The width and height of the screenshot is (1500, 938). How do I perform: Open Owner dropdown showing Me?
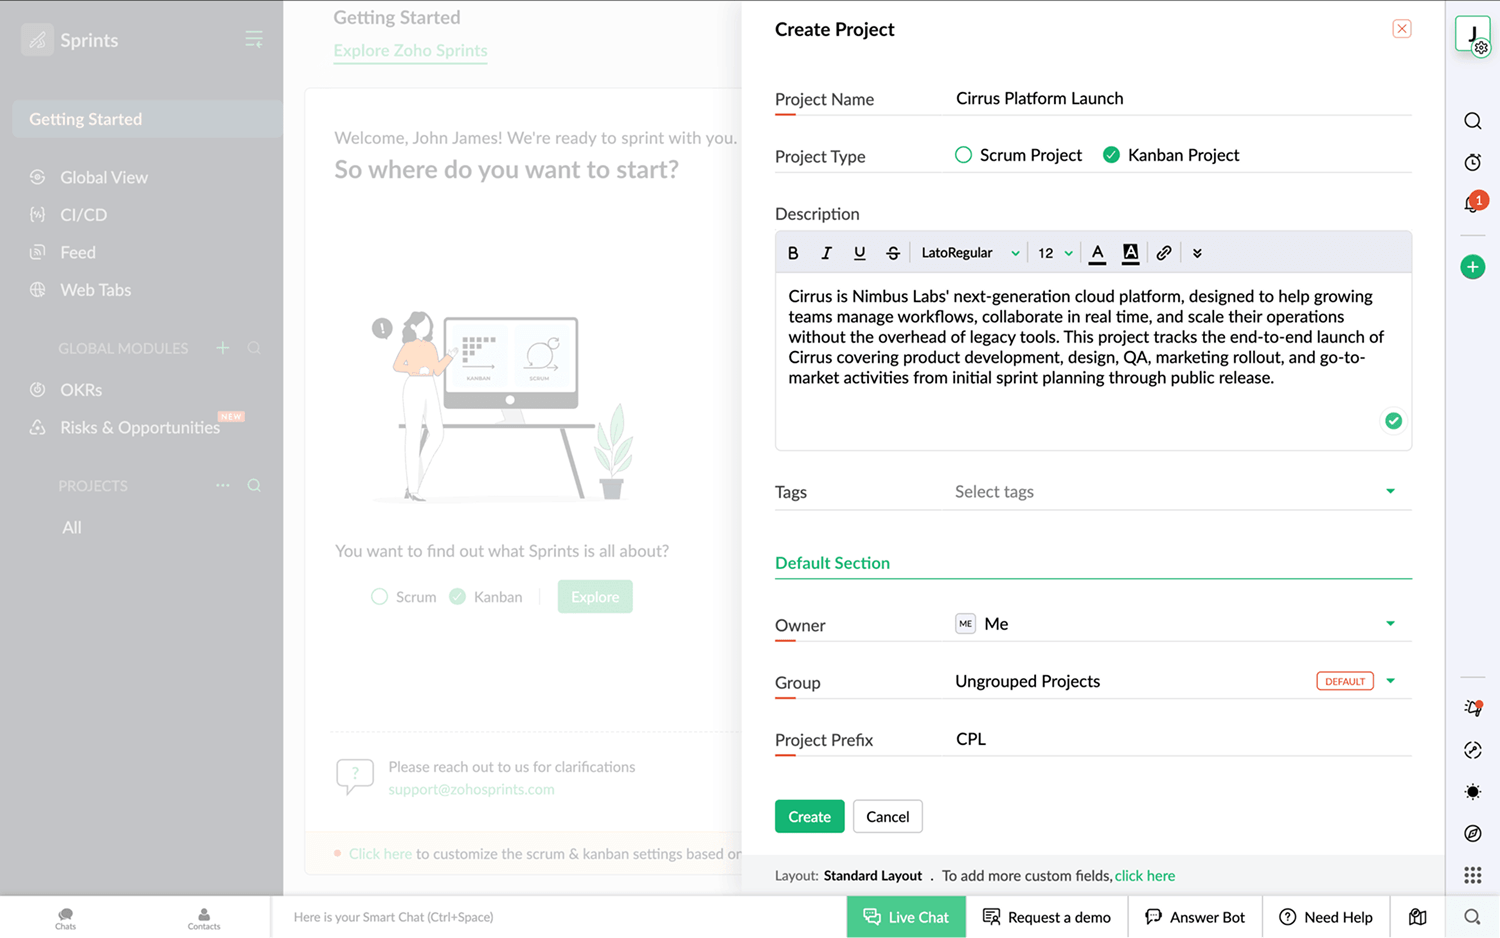[1183, 624]
